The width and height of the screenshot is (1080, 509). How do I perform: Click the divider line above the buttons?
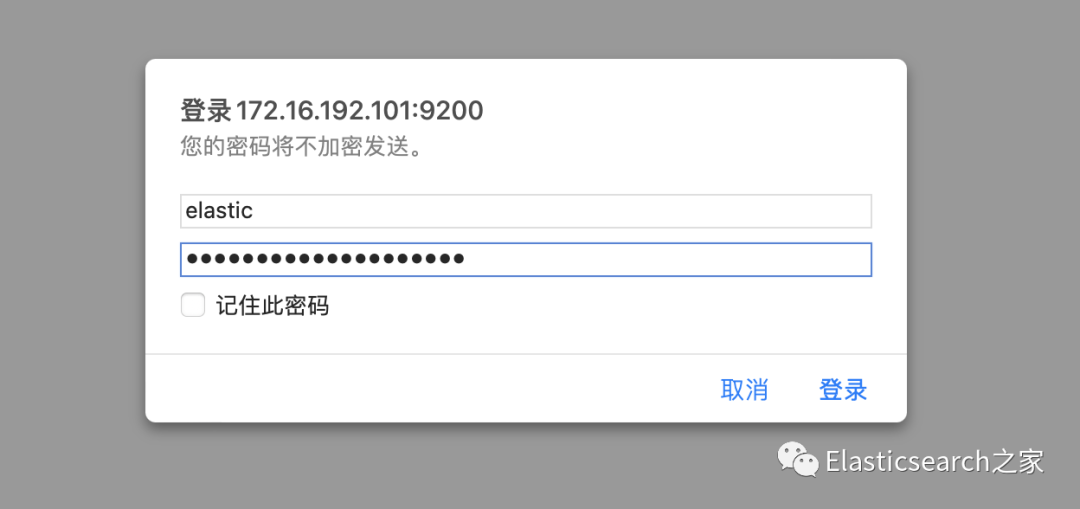click(526, 354)
